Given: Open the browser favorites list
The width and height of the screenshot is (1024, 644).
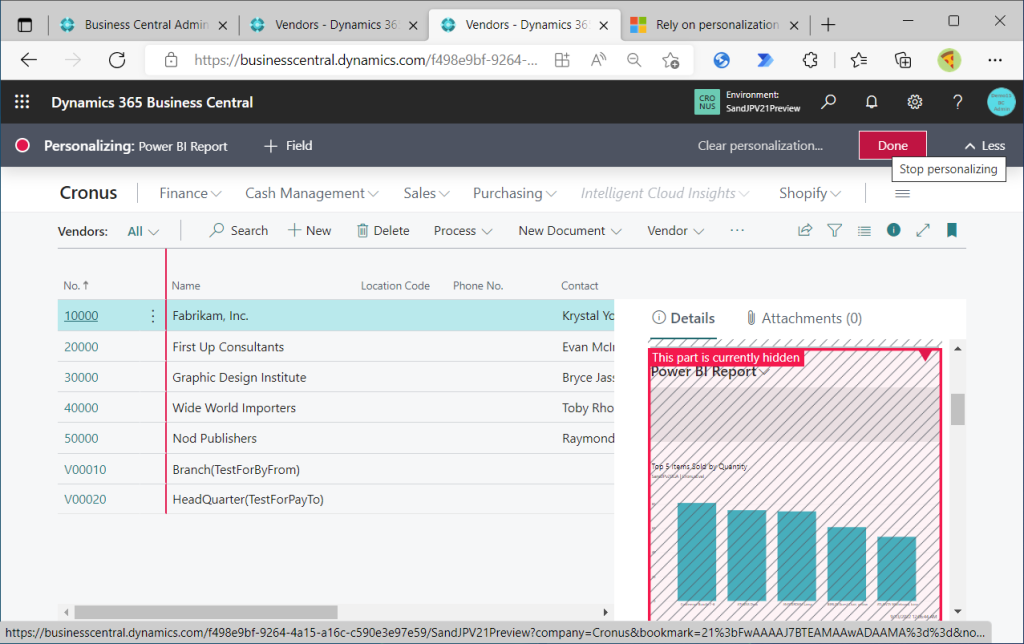Looking at the screenshot, I should click(859, 60).
